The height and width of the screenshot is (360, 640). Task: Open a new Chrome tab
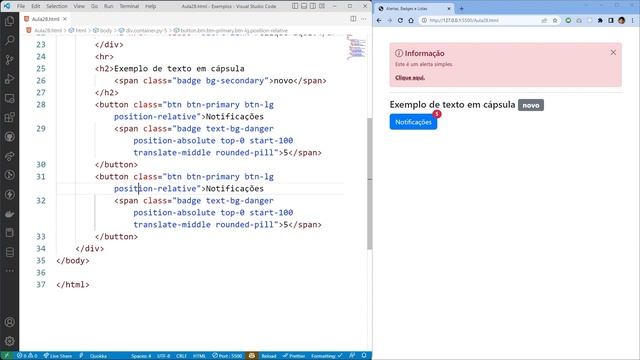coord(462,8)
